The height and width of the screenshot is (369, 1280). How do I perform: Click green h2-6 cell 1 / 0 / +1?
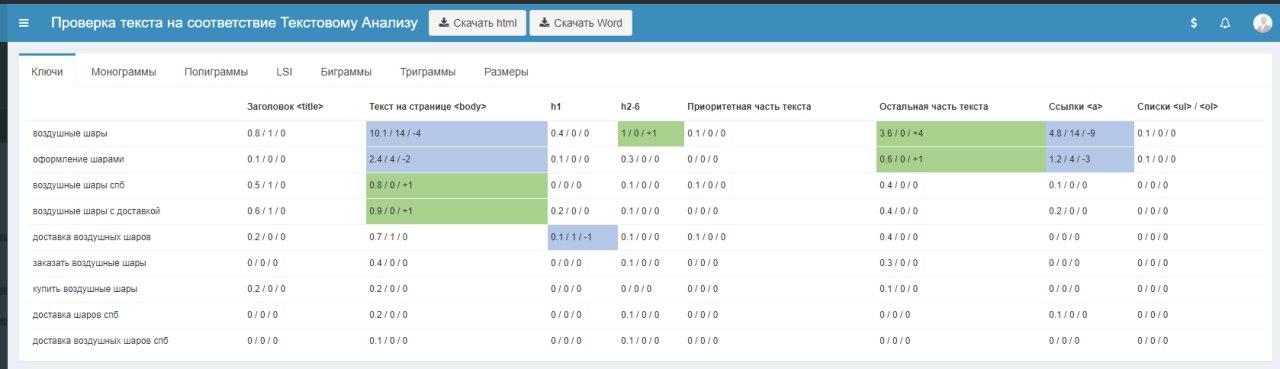(x=651, y=134)
